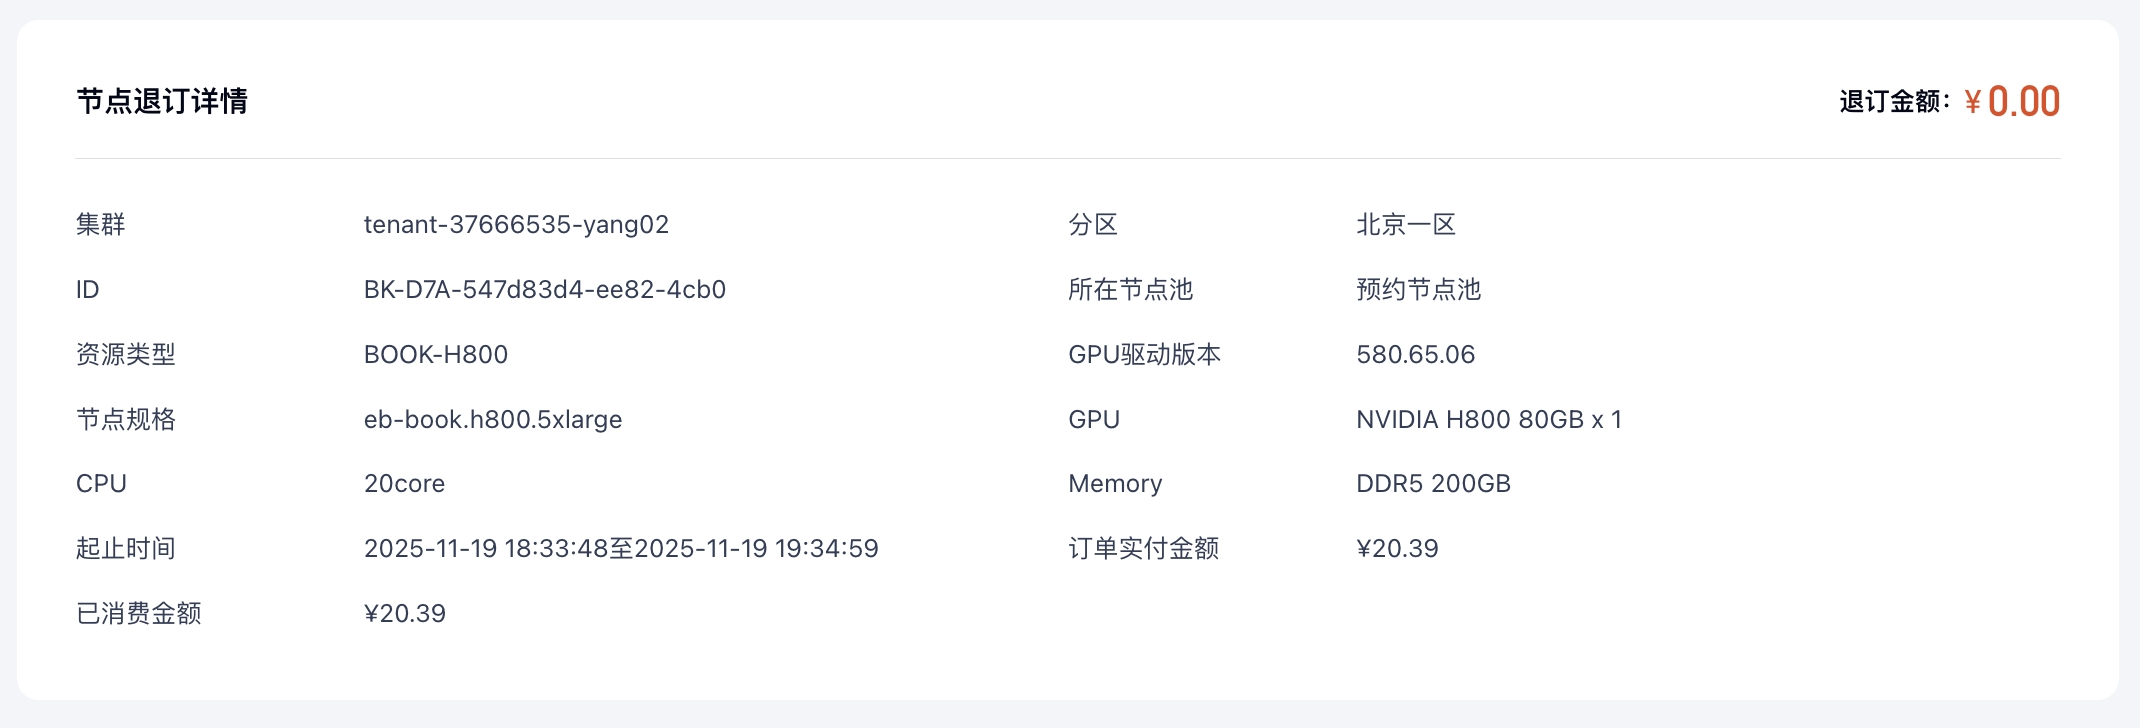Click the start-end time range value
The height and width of the screenshot is (728, 2140).
pos(621,548)
